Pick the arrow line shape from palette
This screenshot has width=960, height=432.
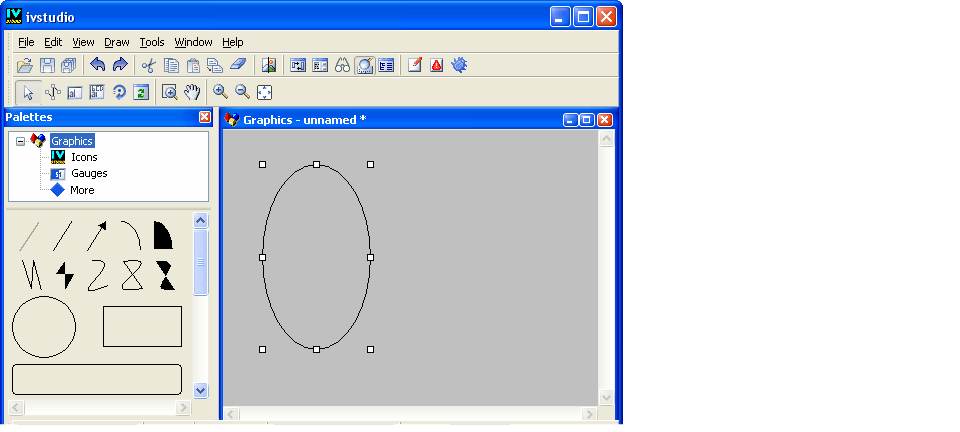(96, 236)
